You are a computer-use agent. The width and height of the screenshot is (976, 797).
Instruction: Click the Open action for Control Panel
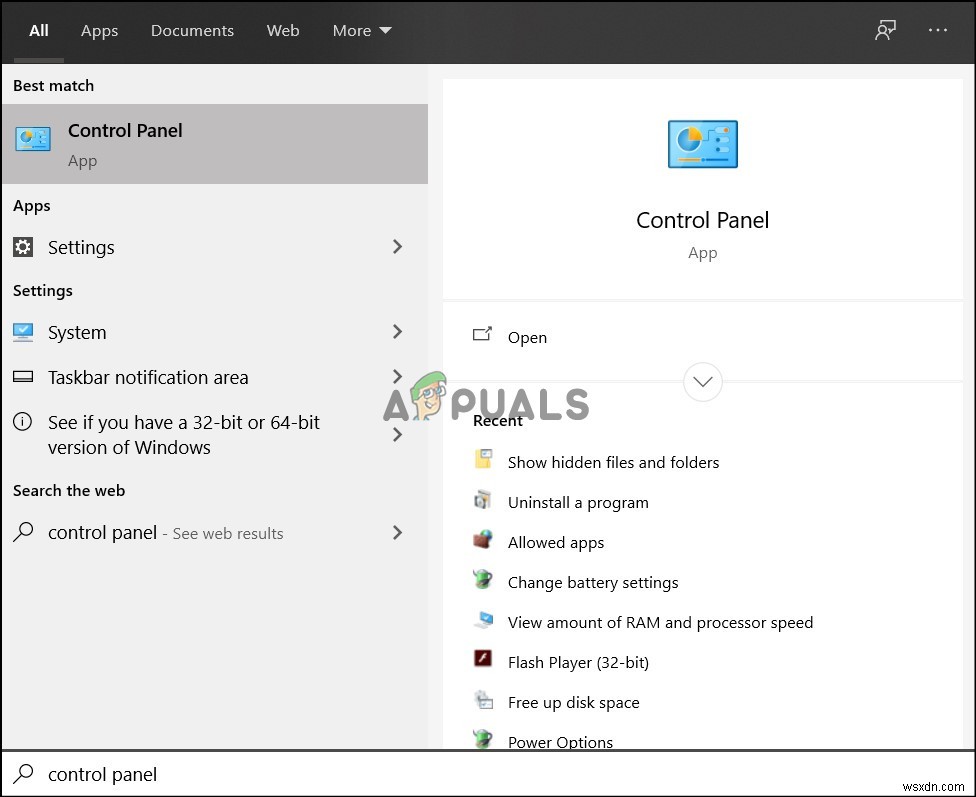[528, 337]
